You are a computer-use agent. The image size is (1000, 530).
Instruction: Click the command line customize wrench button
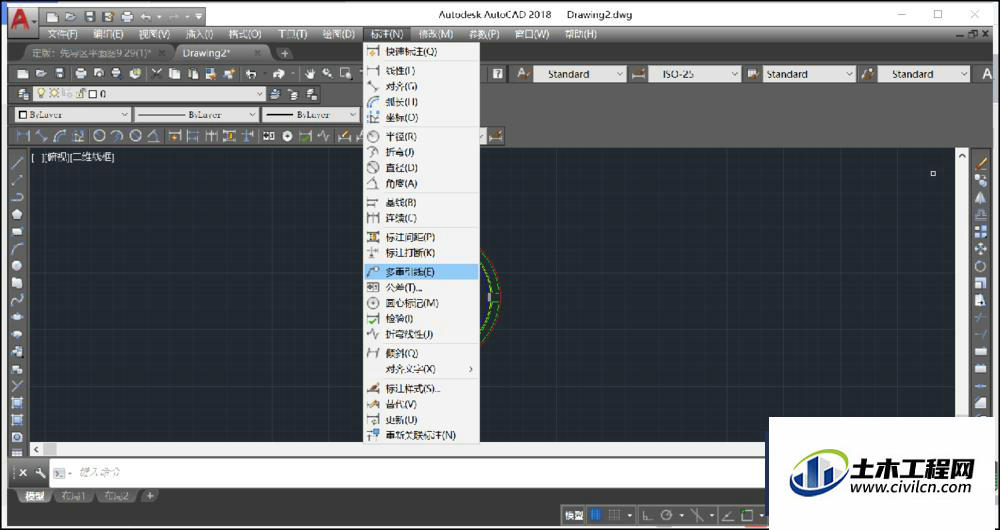click(x=40, y=473)
